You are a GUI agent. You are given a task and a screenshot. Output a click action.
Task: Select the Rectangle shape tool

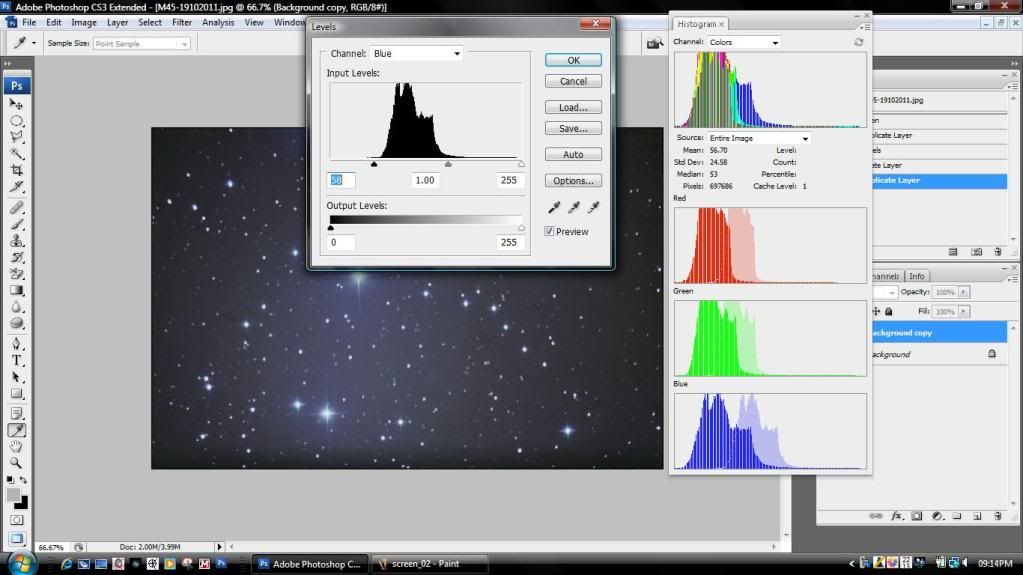(x=16, y=394)
